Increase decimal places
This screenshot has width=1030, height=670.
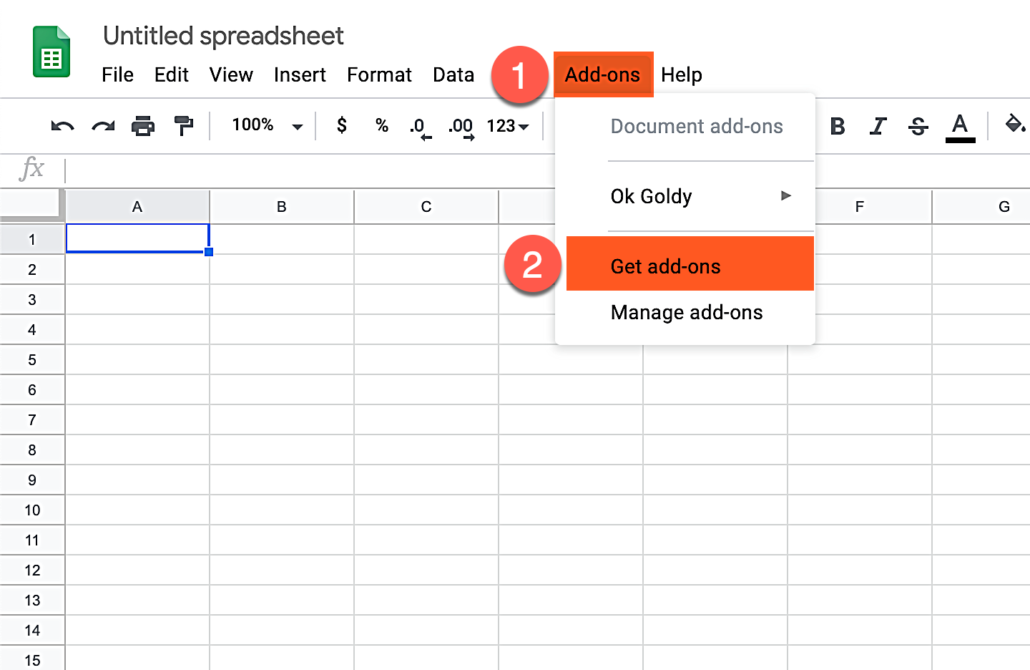click(460, 127)
